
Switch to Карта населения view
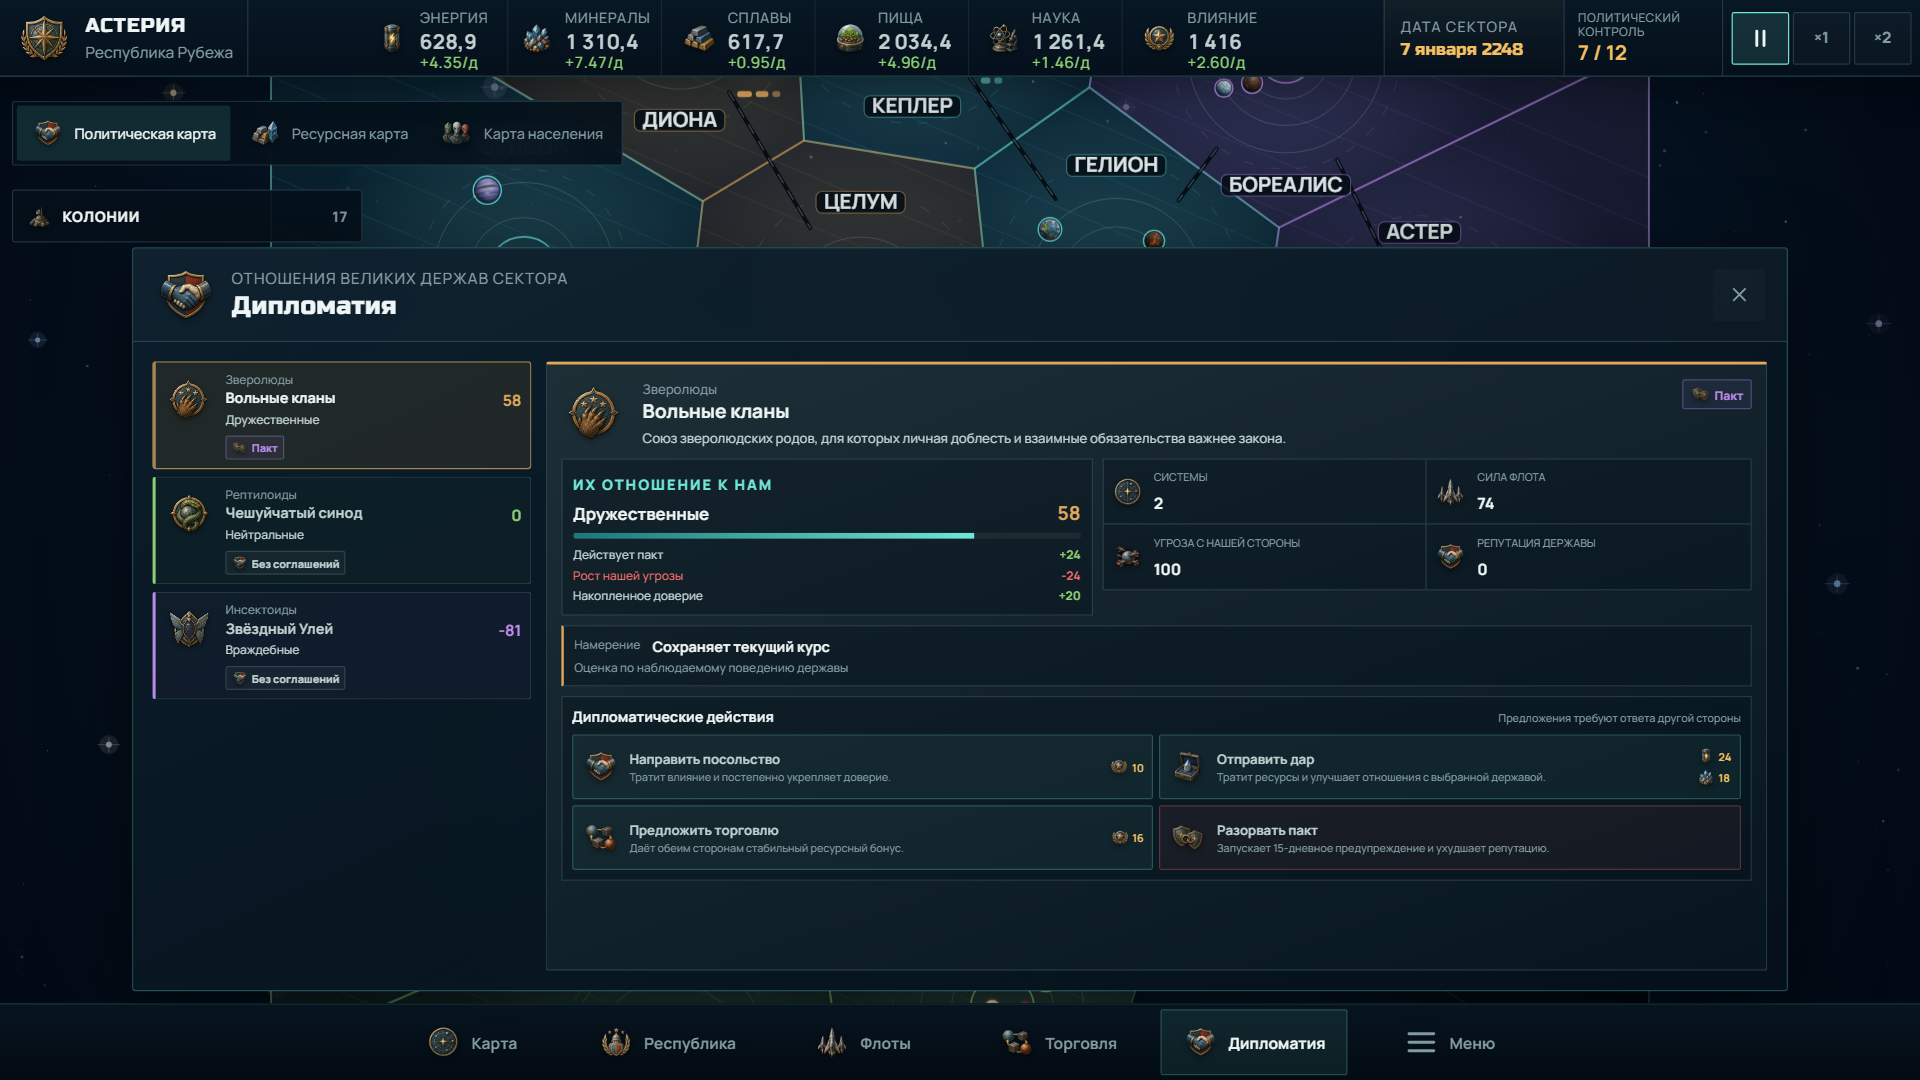coord(524,133)
